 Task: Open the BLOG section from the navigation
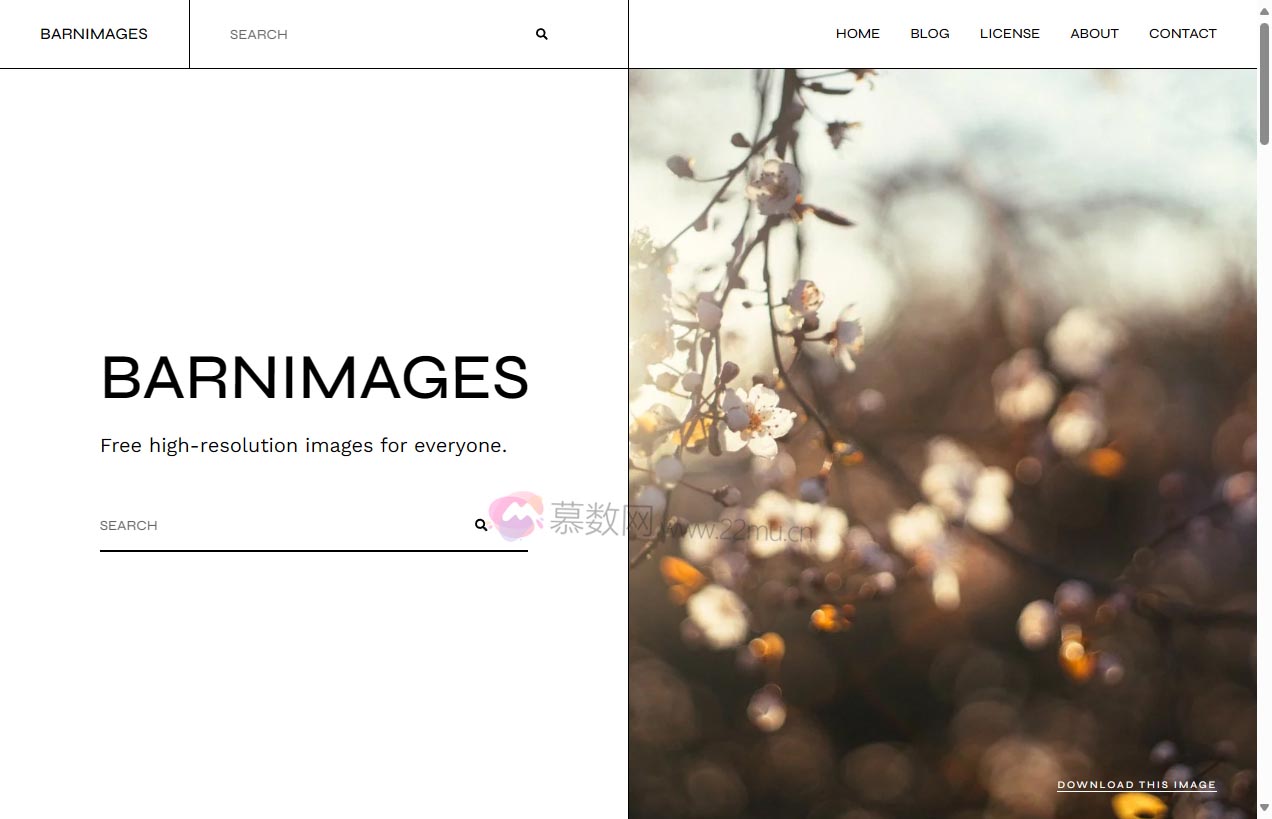click(929, 33)
